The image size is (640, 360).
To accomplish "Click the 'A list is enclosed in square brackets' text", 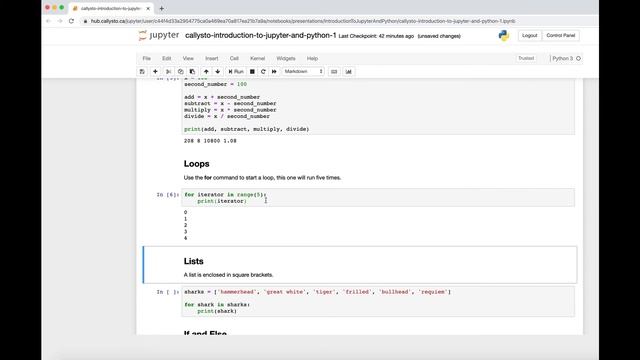I will click(228, 275).
